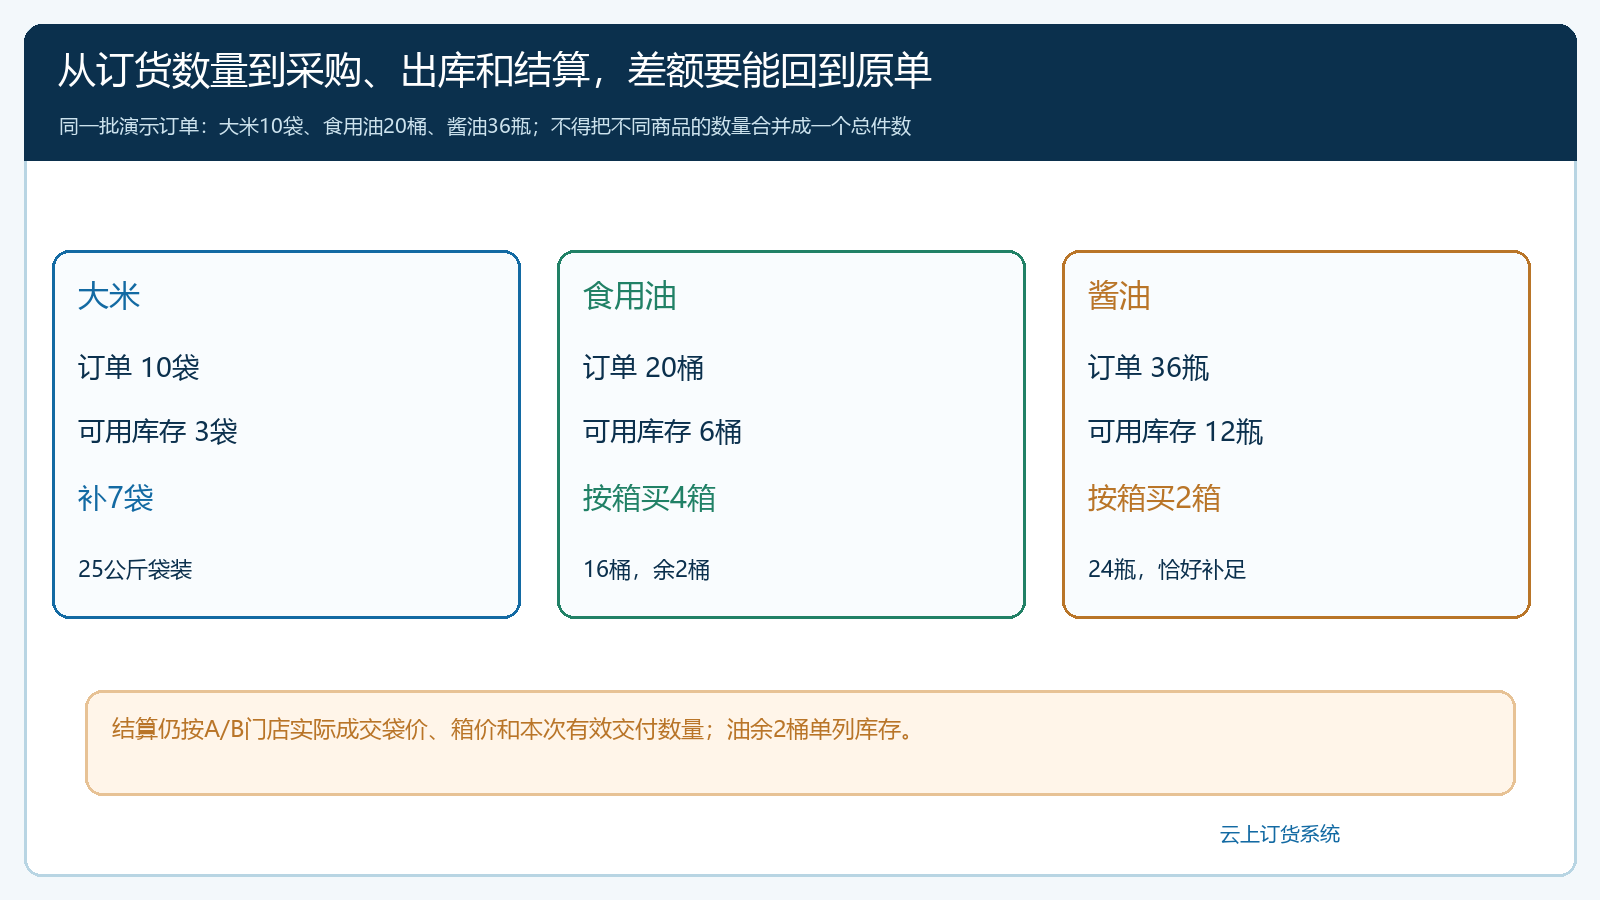
Task: Click the settlement note starting with 结算仍按A/B门店
Action: point(514,730)
